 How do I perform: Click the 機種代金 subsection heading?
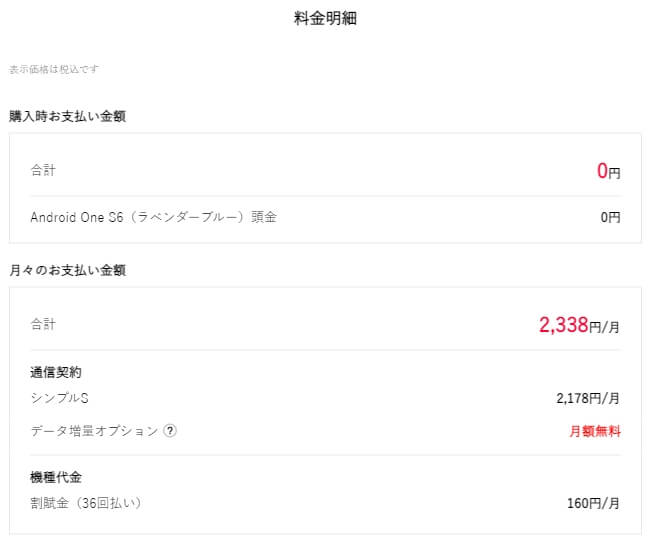point(56,477)
